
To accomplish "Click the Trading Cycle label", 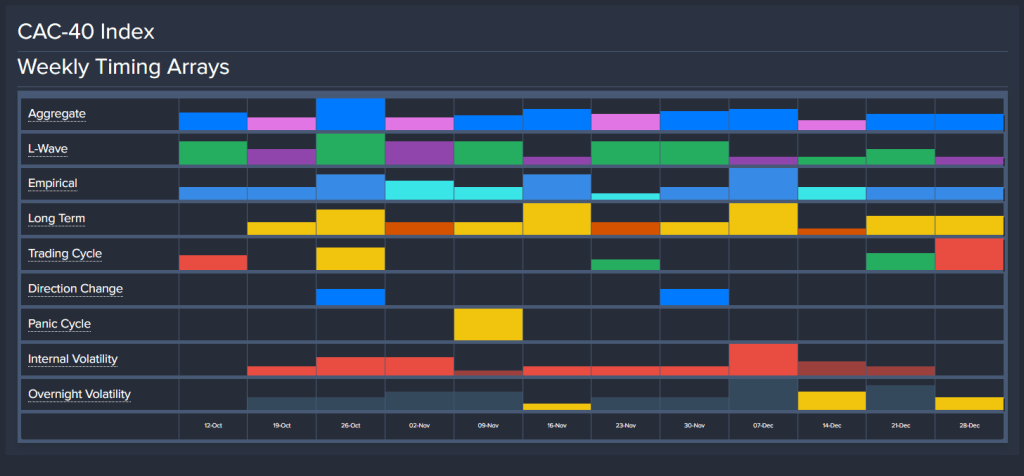I will [65, 254].
